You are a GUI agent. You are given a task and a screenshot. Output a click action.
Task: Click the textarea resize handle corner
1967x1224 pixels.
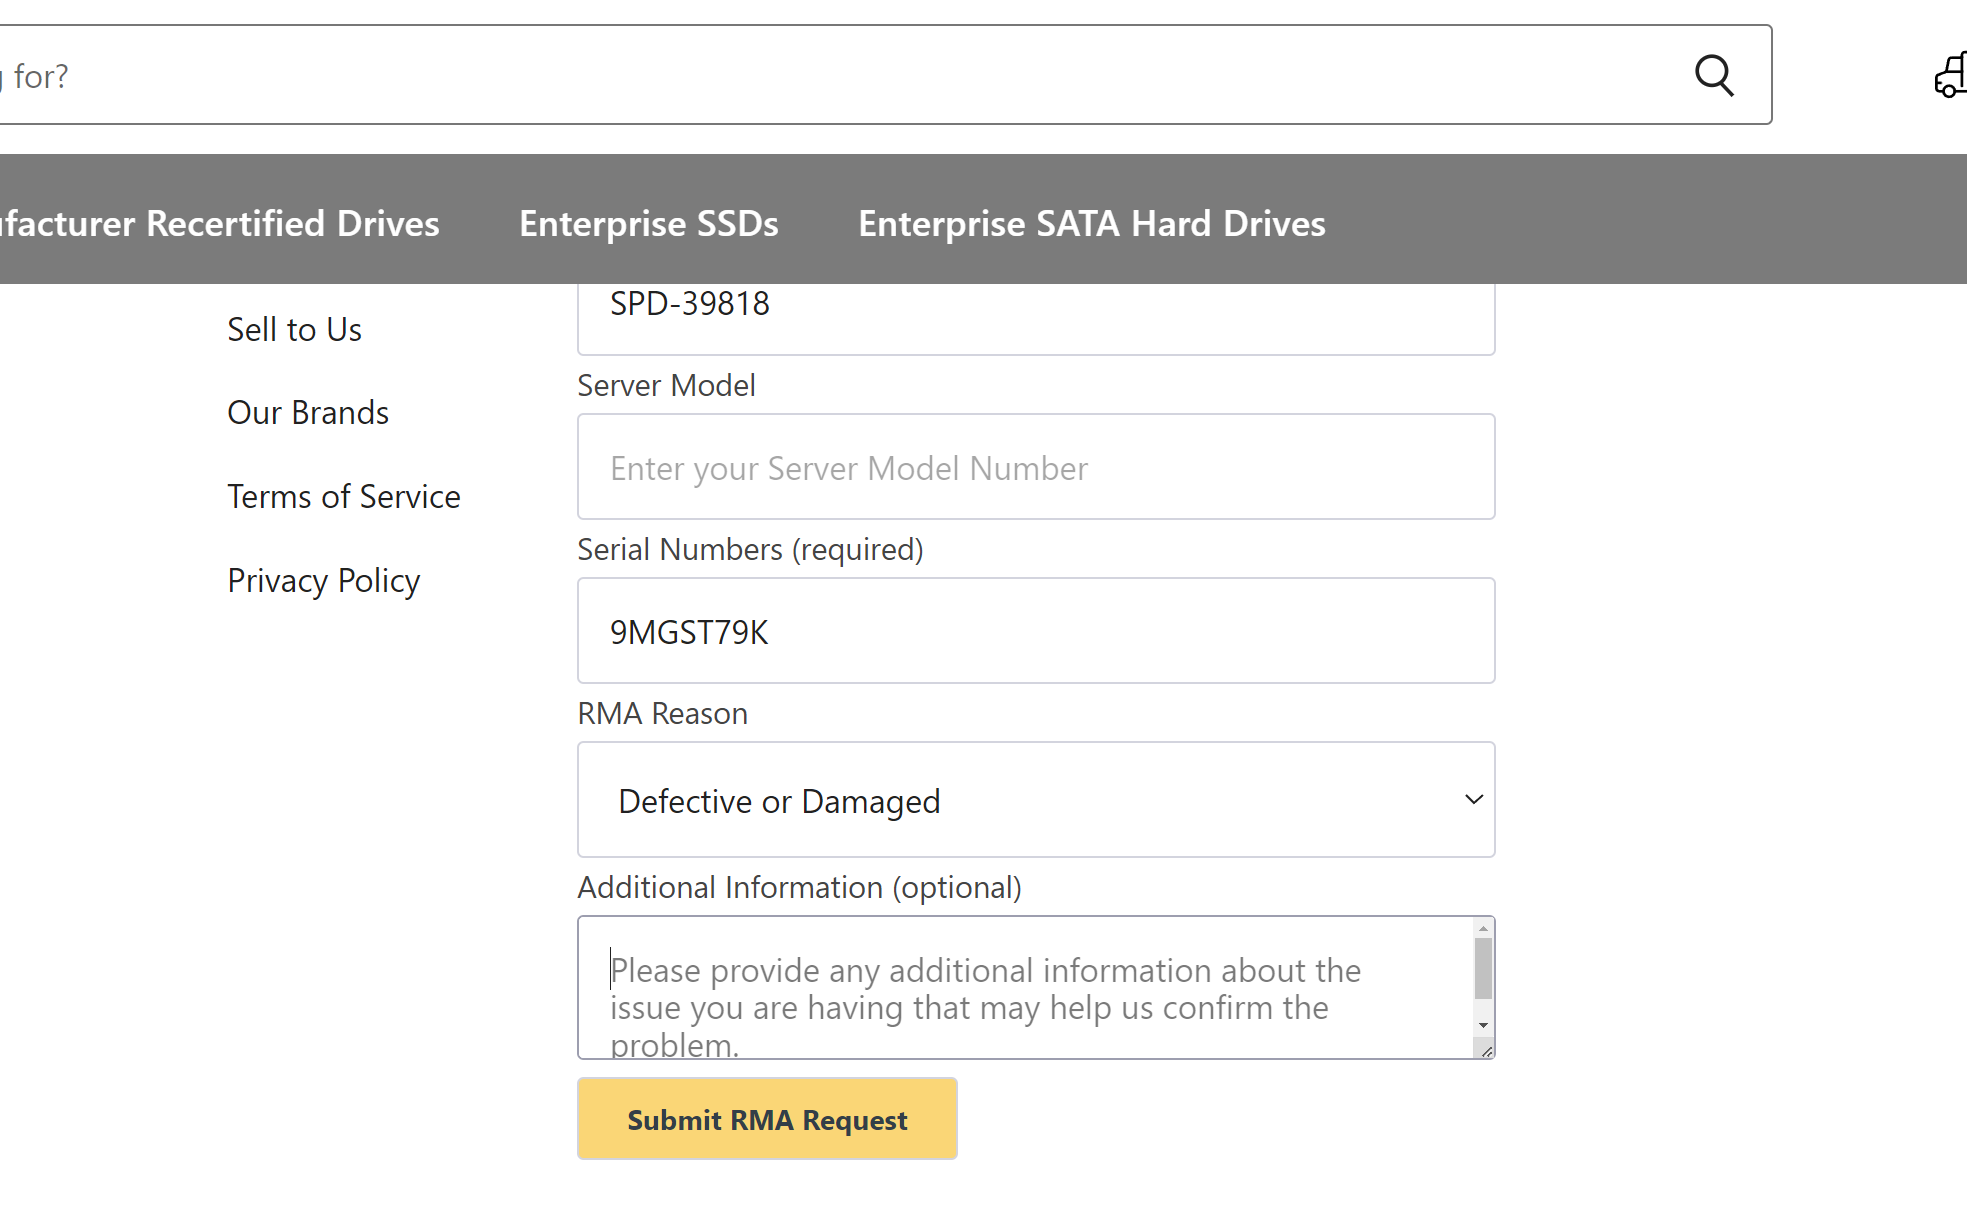coord(1486,1051)
